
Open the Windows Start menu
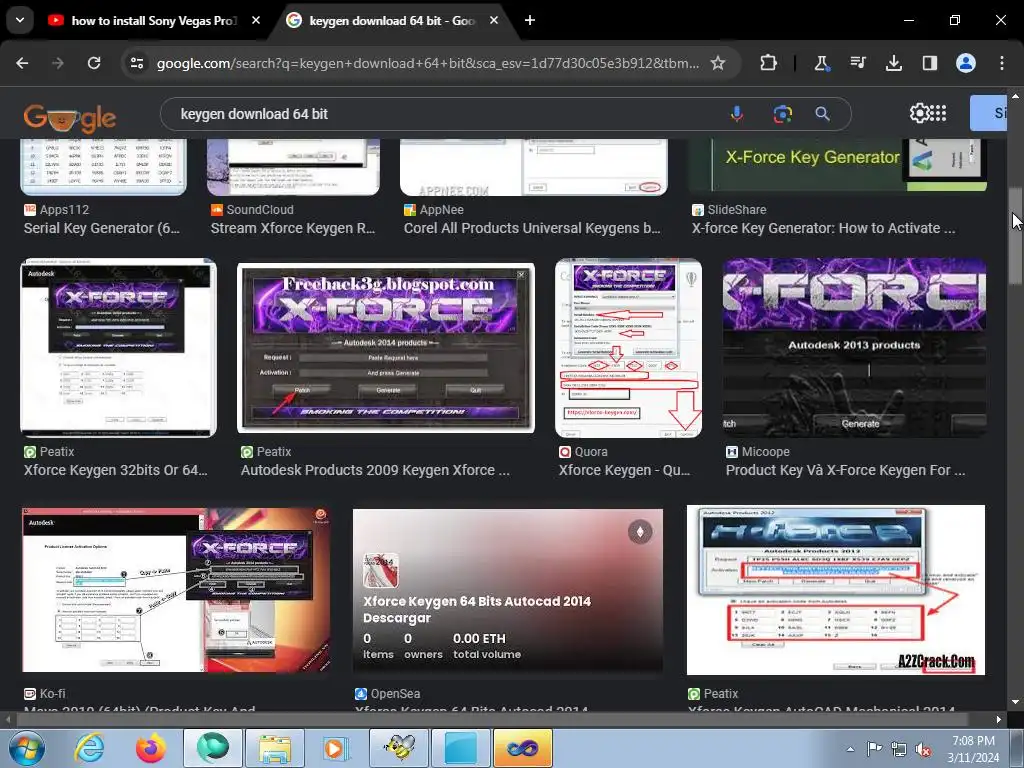point(27,748)
